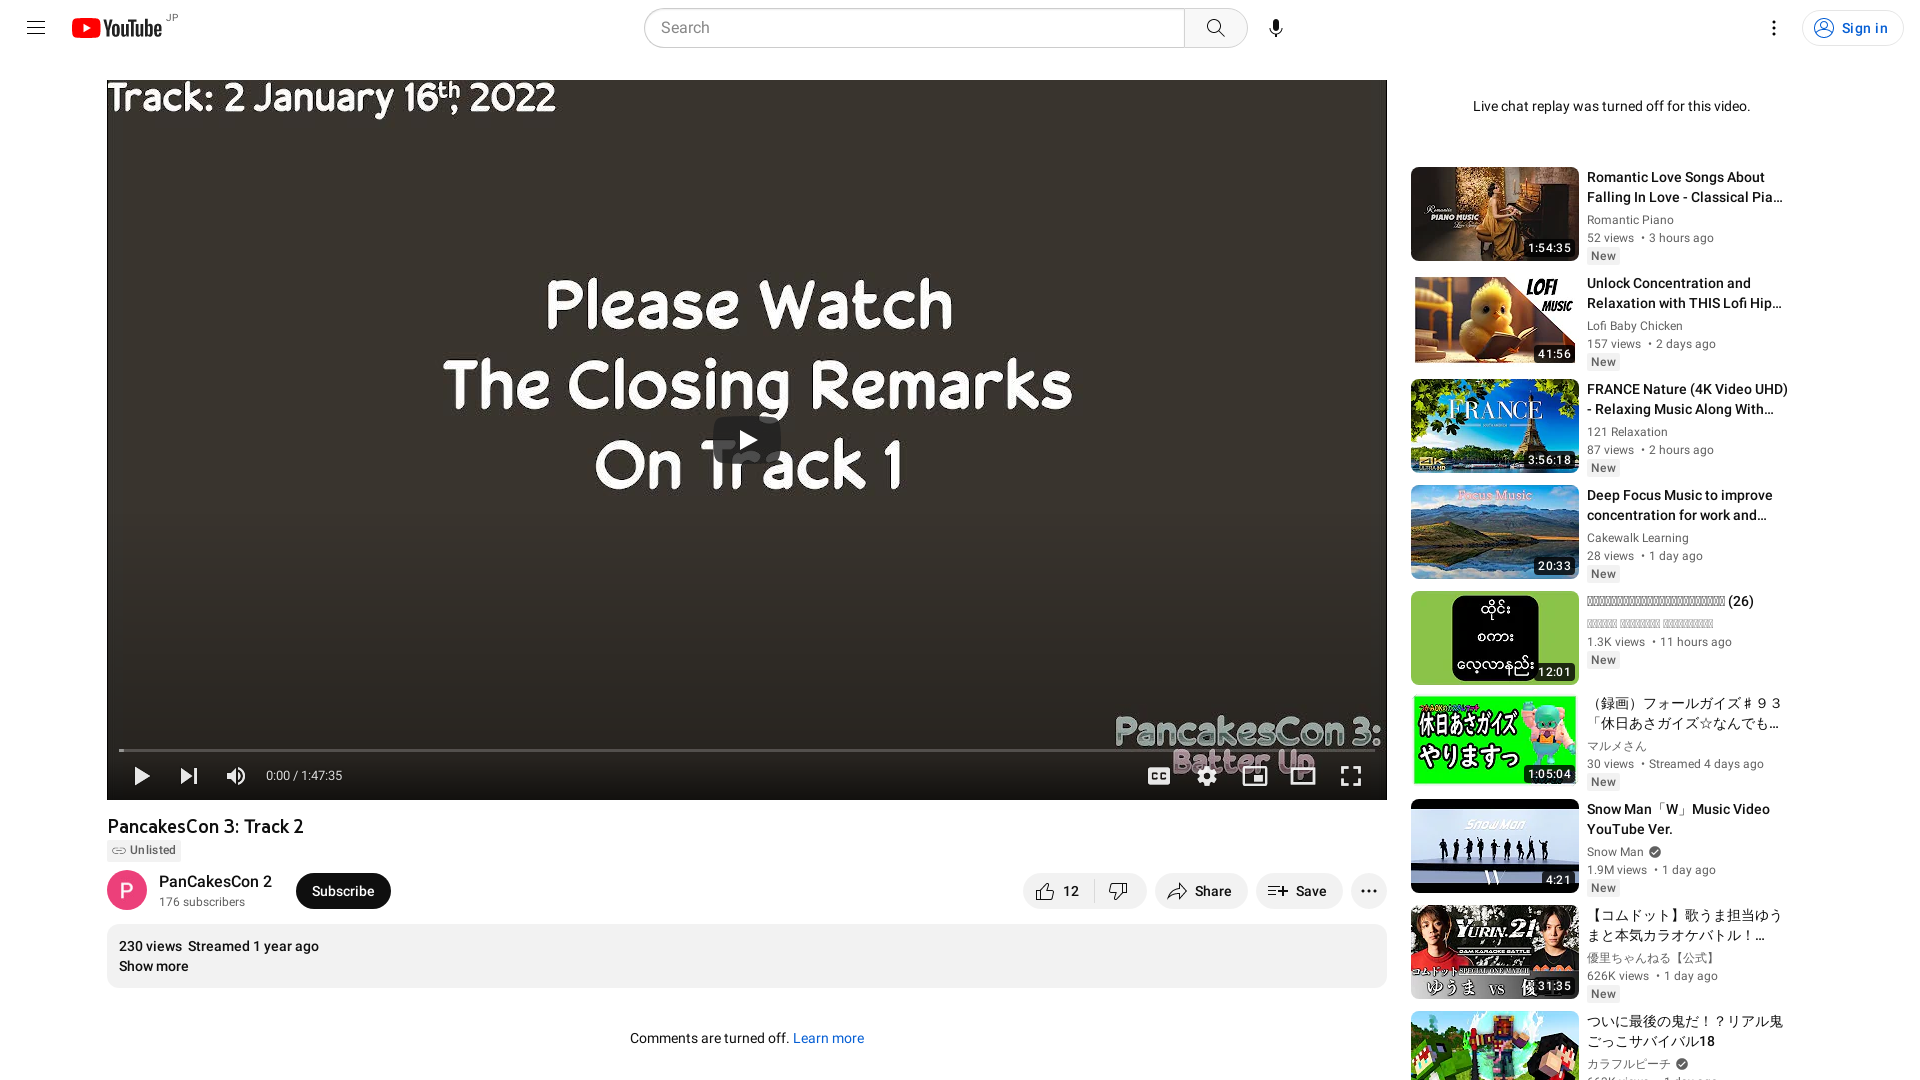Open the 1:05:04 Fall Guys stream thumbnail
Screen dimensions: 1920x1080
(1495, 740)
